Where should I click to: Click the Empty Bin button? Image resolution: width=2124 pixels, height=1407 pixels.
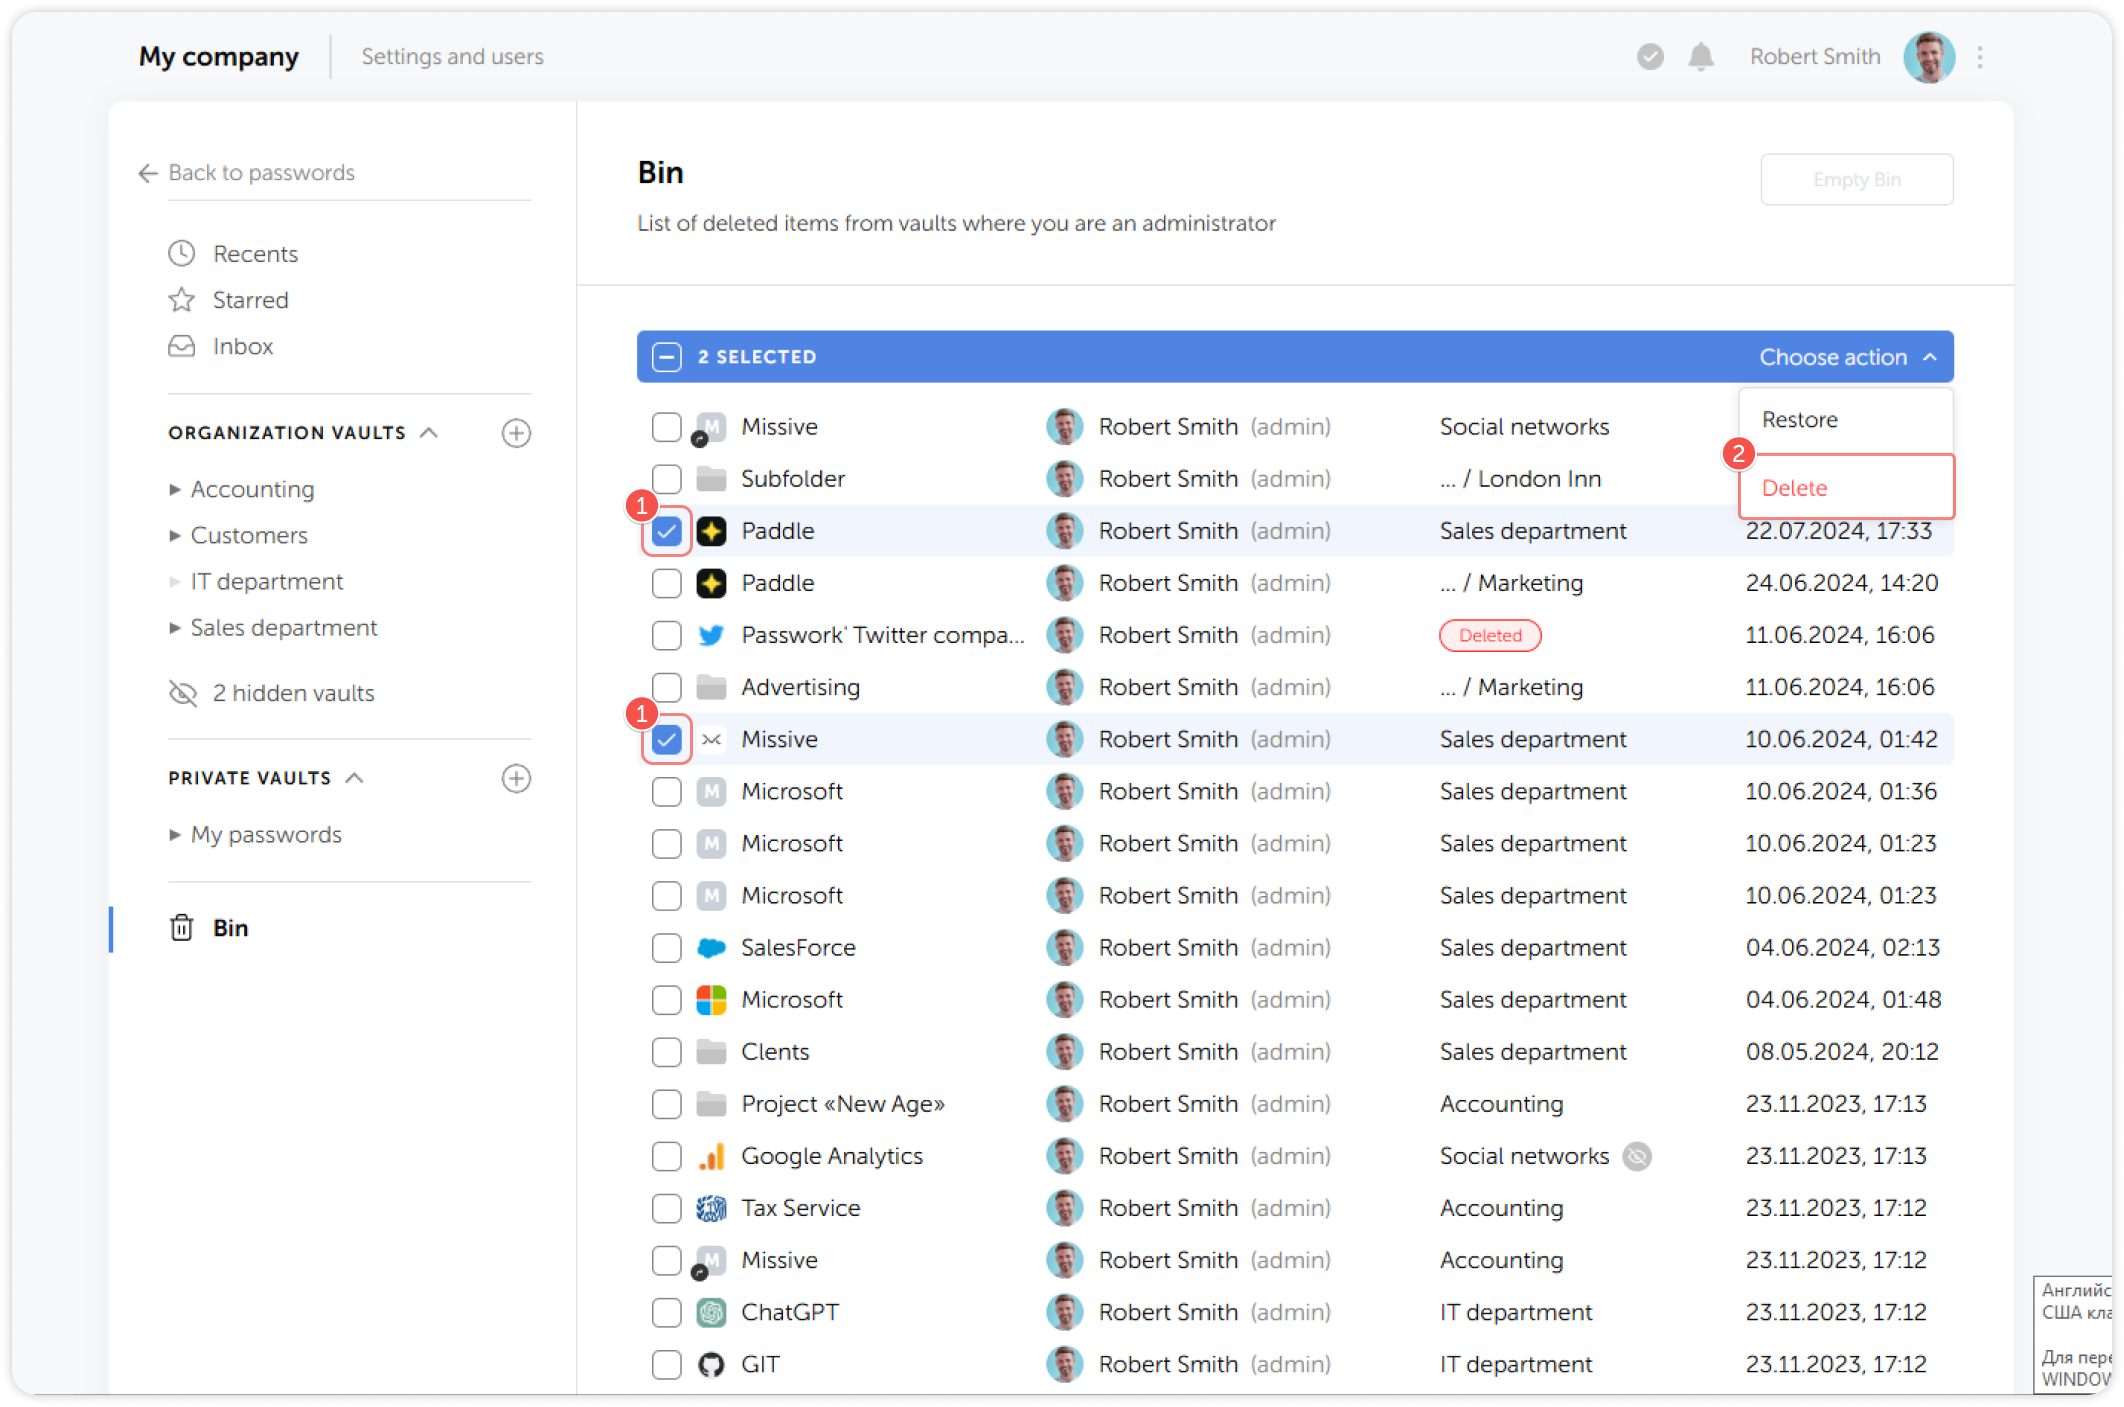point(1856,179)
